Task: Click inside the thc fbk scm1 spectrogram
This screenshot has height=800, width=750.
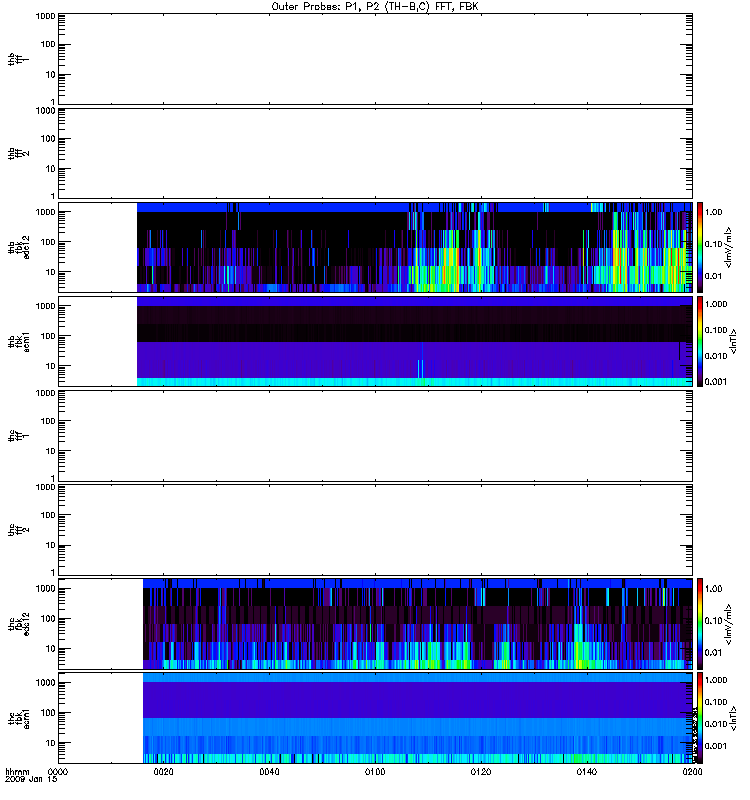Action: coord(417,718)
